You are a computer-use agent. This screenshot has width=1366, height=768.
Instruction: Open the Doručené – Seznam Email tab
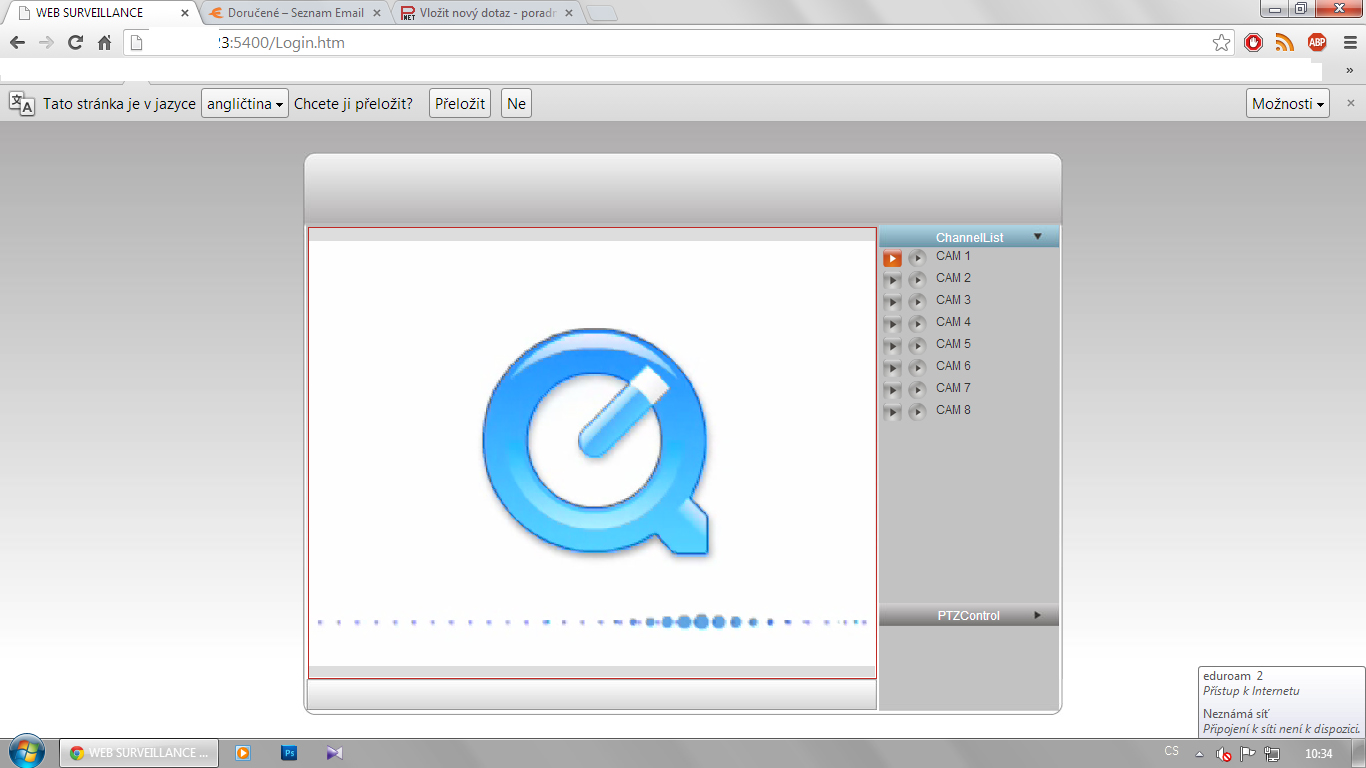pos(295,13)
